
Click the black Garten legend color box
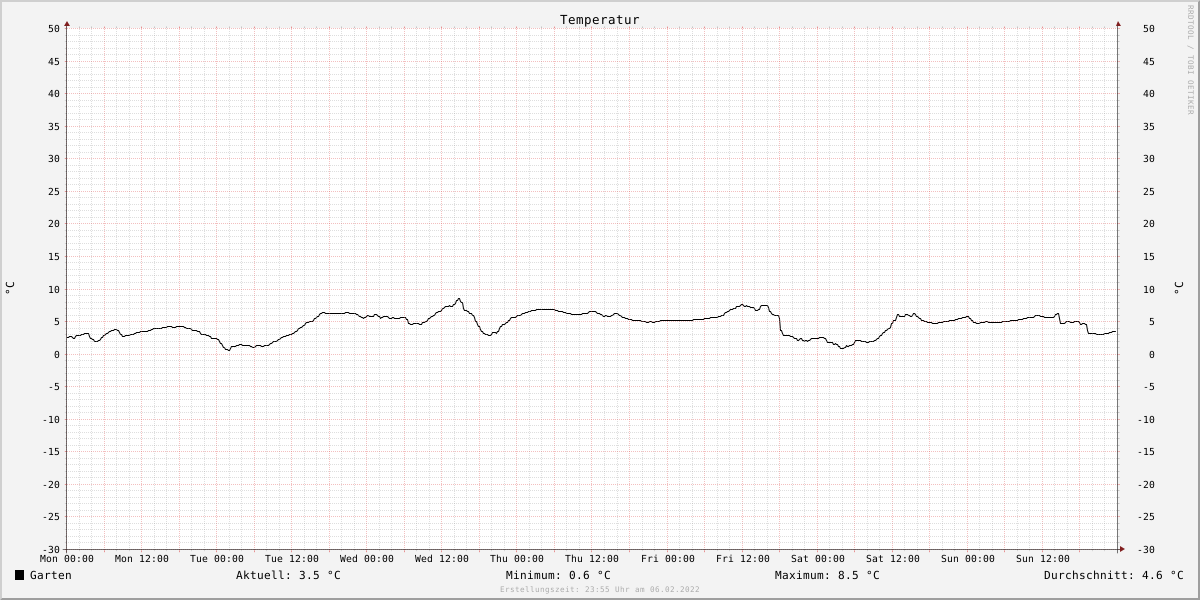19,575
